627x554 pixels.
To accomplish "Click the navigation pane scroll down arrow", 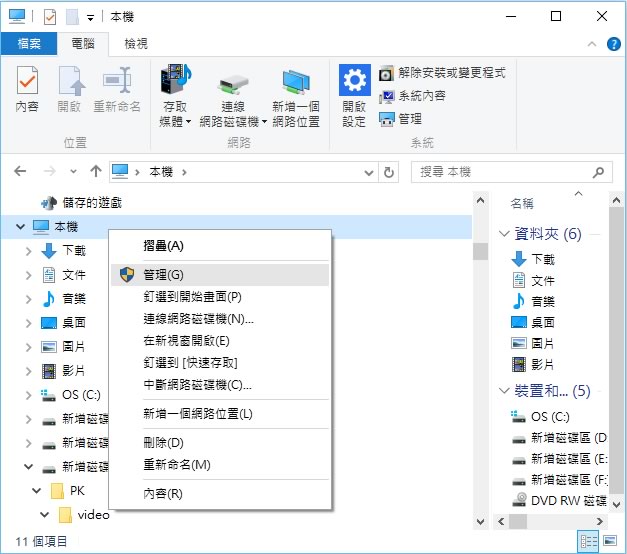I will pos(481,522).
